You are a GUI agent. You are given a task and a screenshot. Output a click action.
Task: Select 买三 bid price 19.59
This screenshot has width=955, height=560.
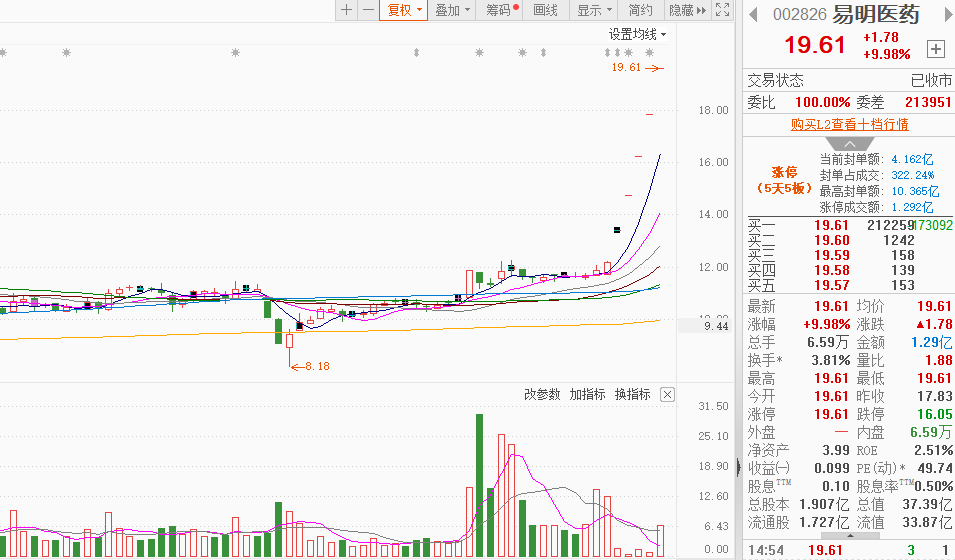pyautogui.click(x=831, y=255)
